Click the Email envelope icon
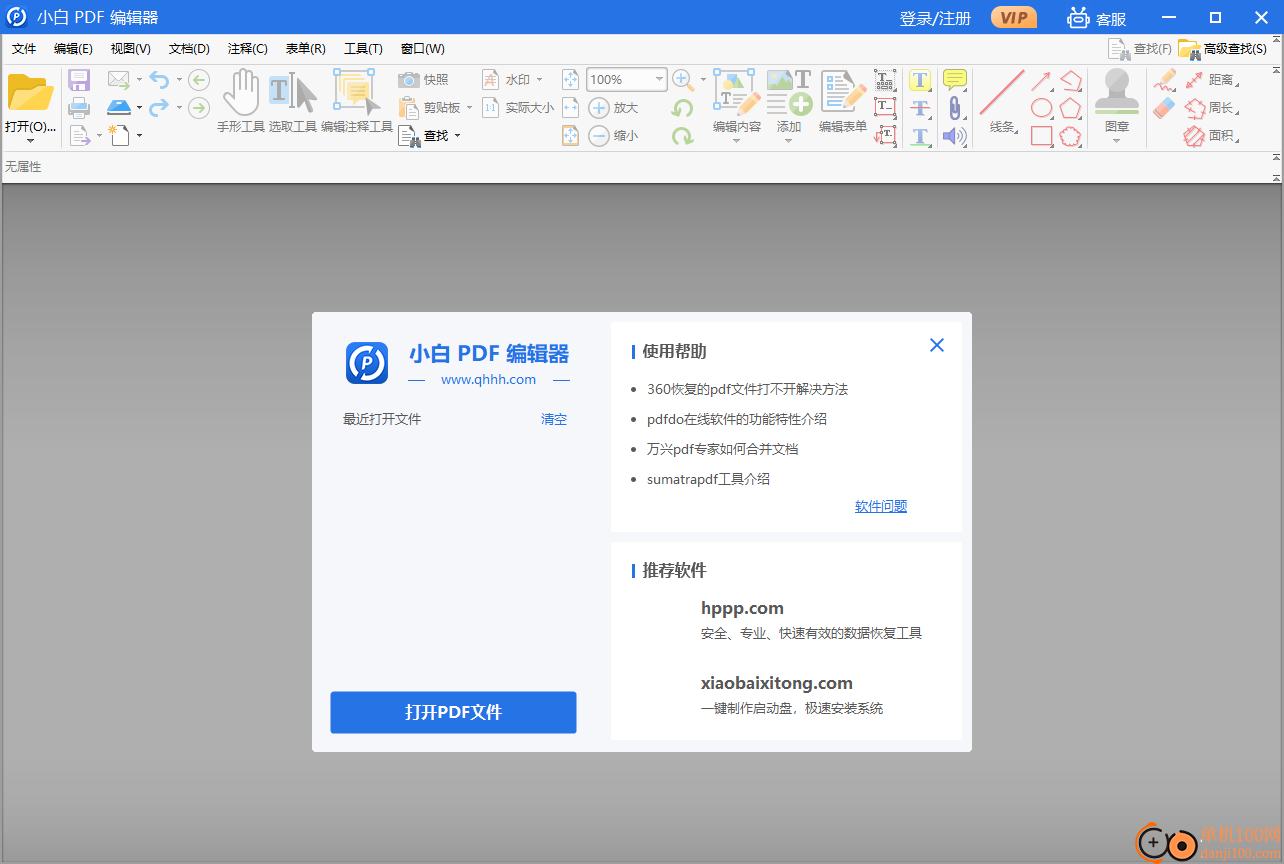The image size is (1284, 864). point(119,80)
